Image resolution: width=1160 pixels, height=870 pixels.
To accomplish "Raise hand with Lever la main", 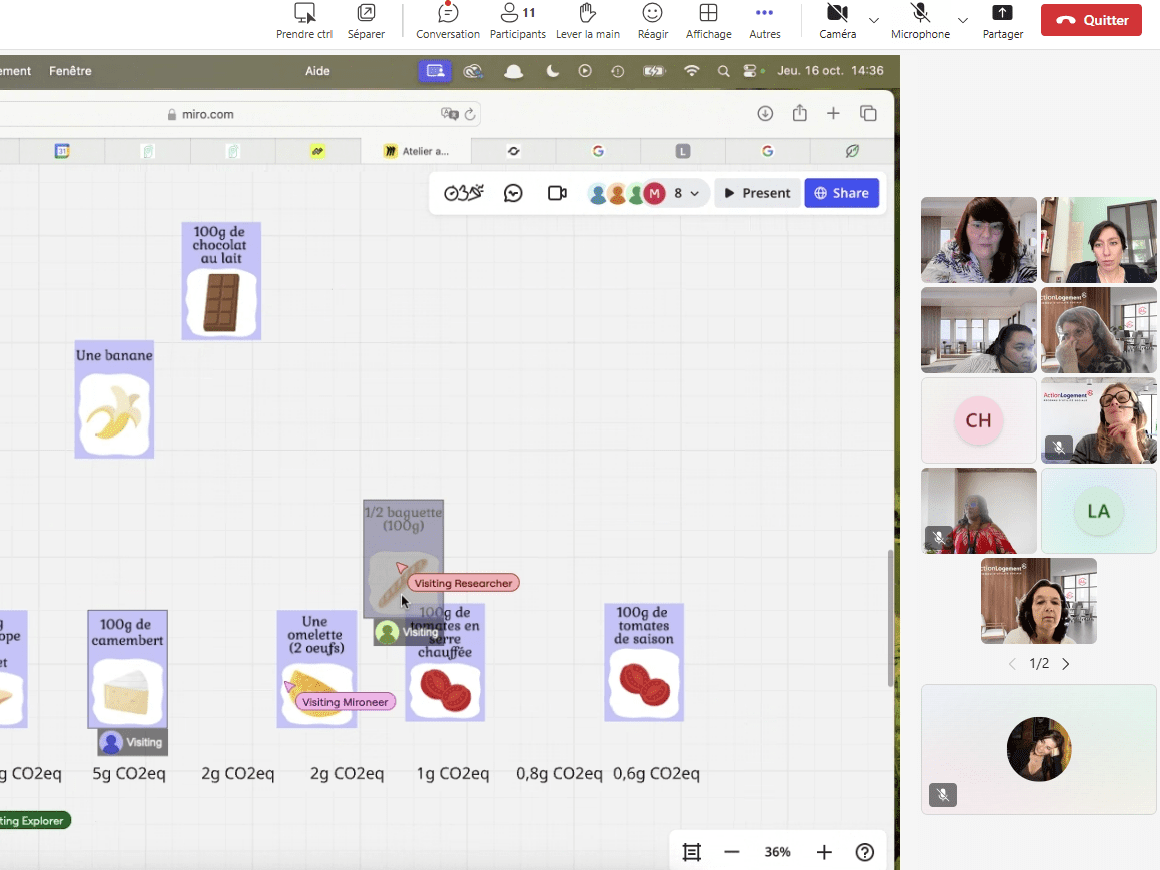I will coord(587,21).
